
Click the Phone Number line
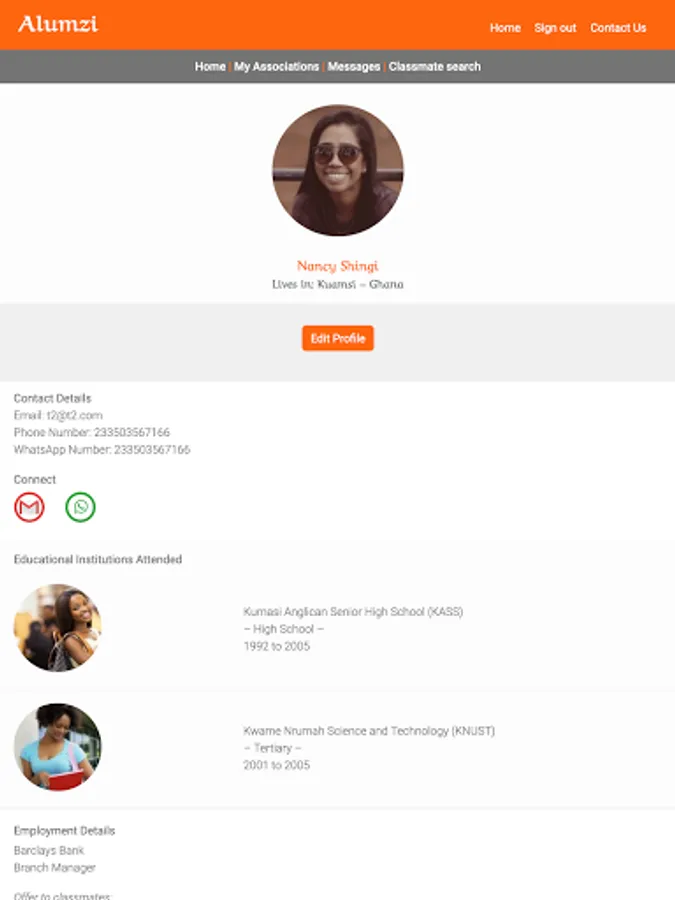click(92, 432)
